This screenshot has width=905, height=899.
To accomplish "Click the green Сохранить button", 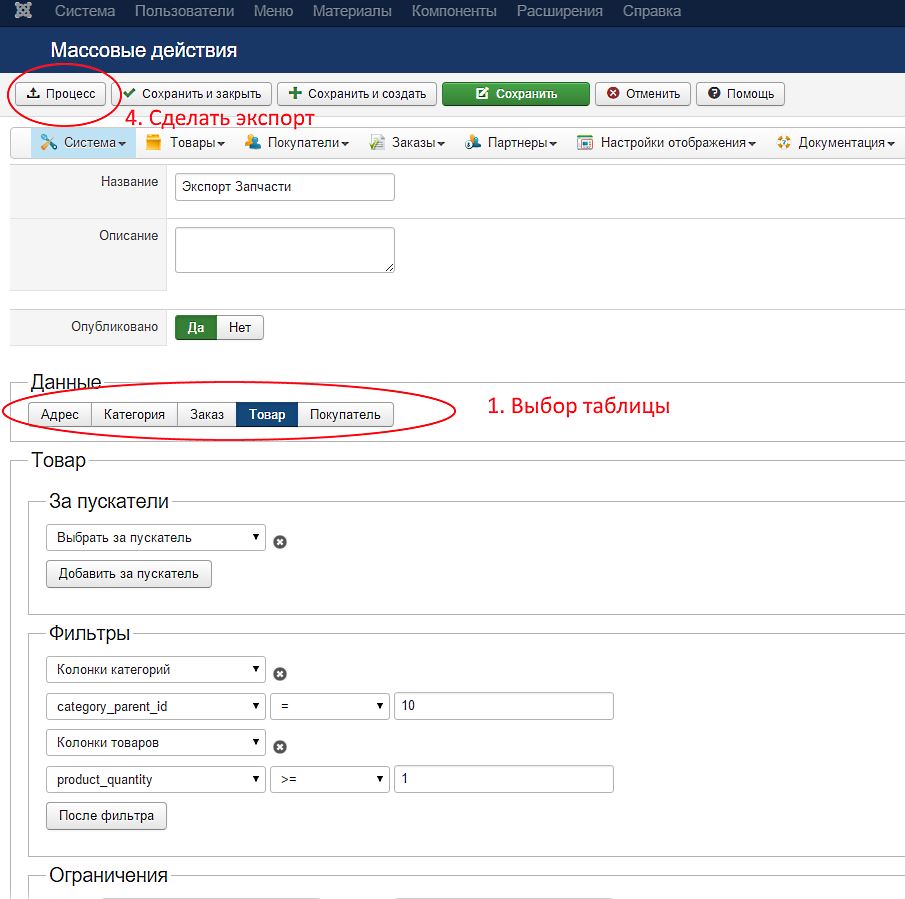I will pyautogui.click(x=516, y=93).
